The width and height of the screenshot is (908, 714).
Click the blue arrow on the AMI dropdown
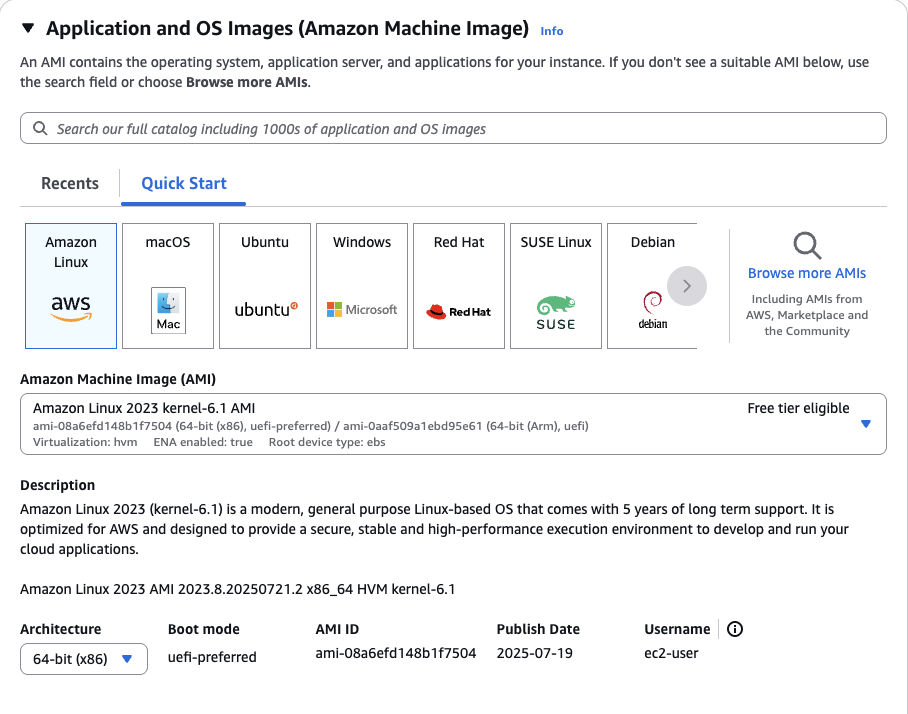tap(866, 424)
